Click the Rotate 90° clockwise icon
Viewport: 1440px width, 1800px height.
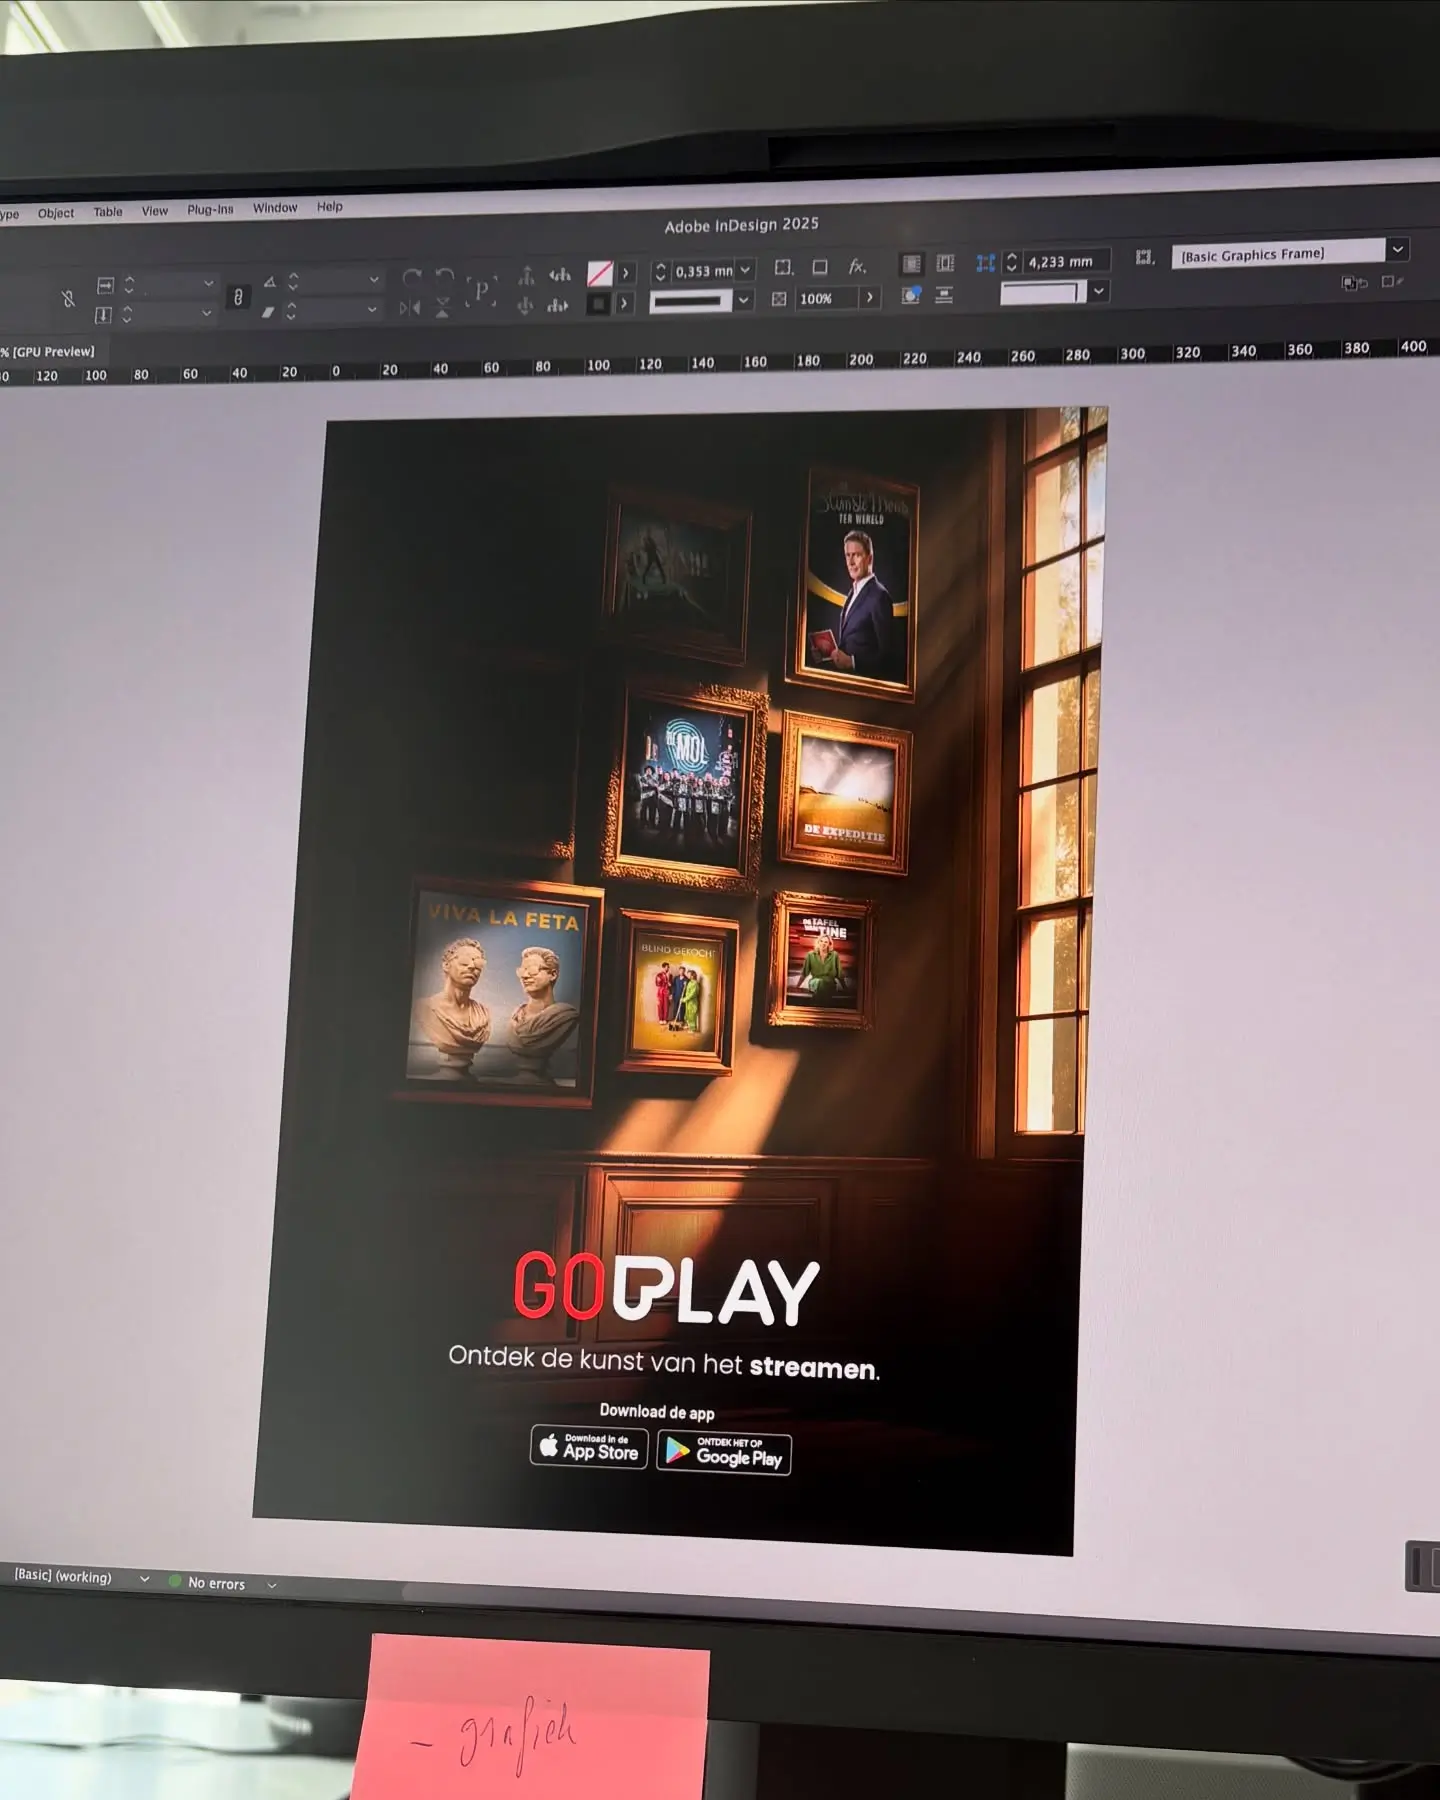tap(411, 277)
